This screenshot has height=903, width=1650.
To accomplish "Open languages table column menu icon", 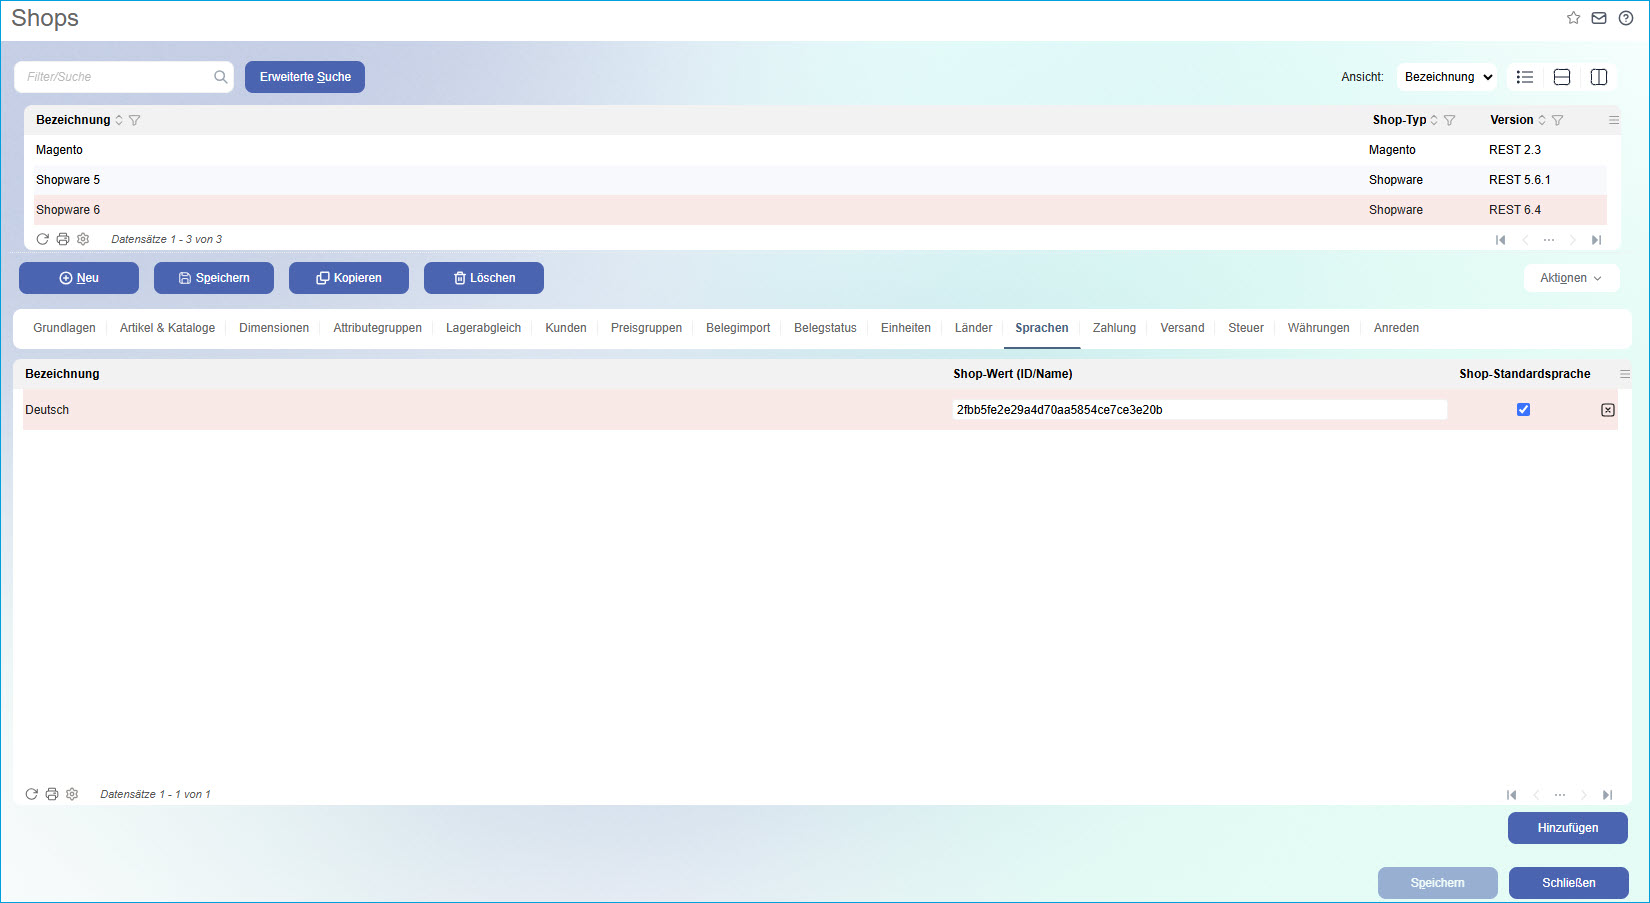I will 1625,374.
